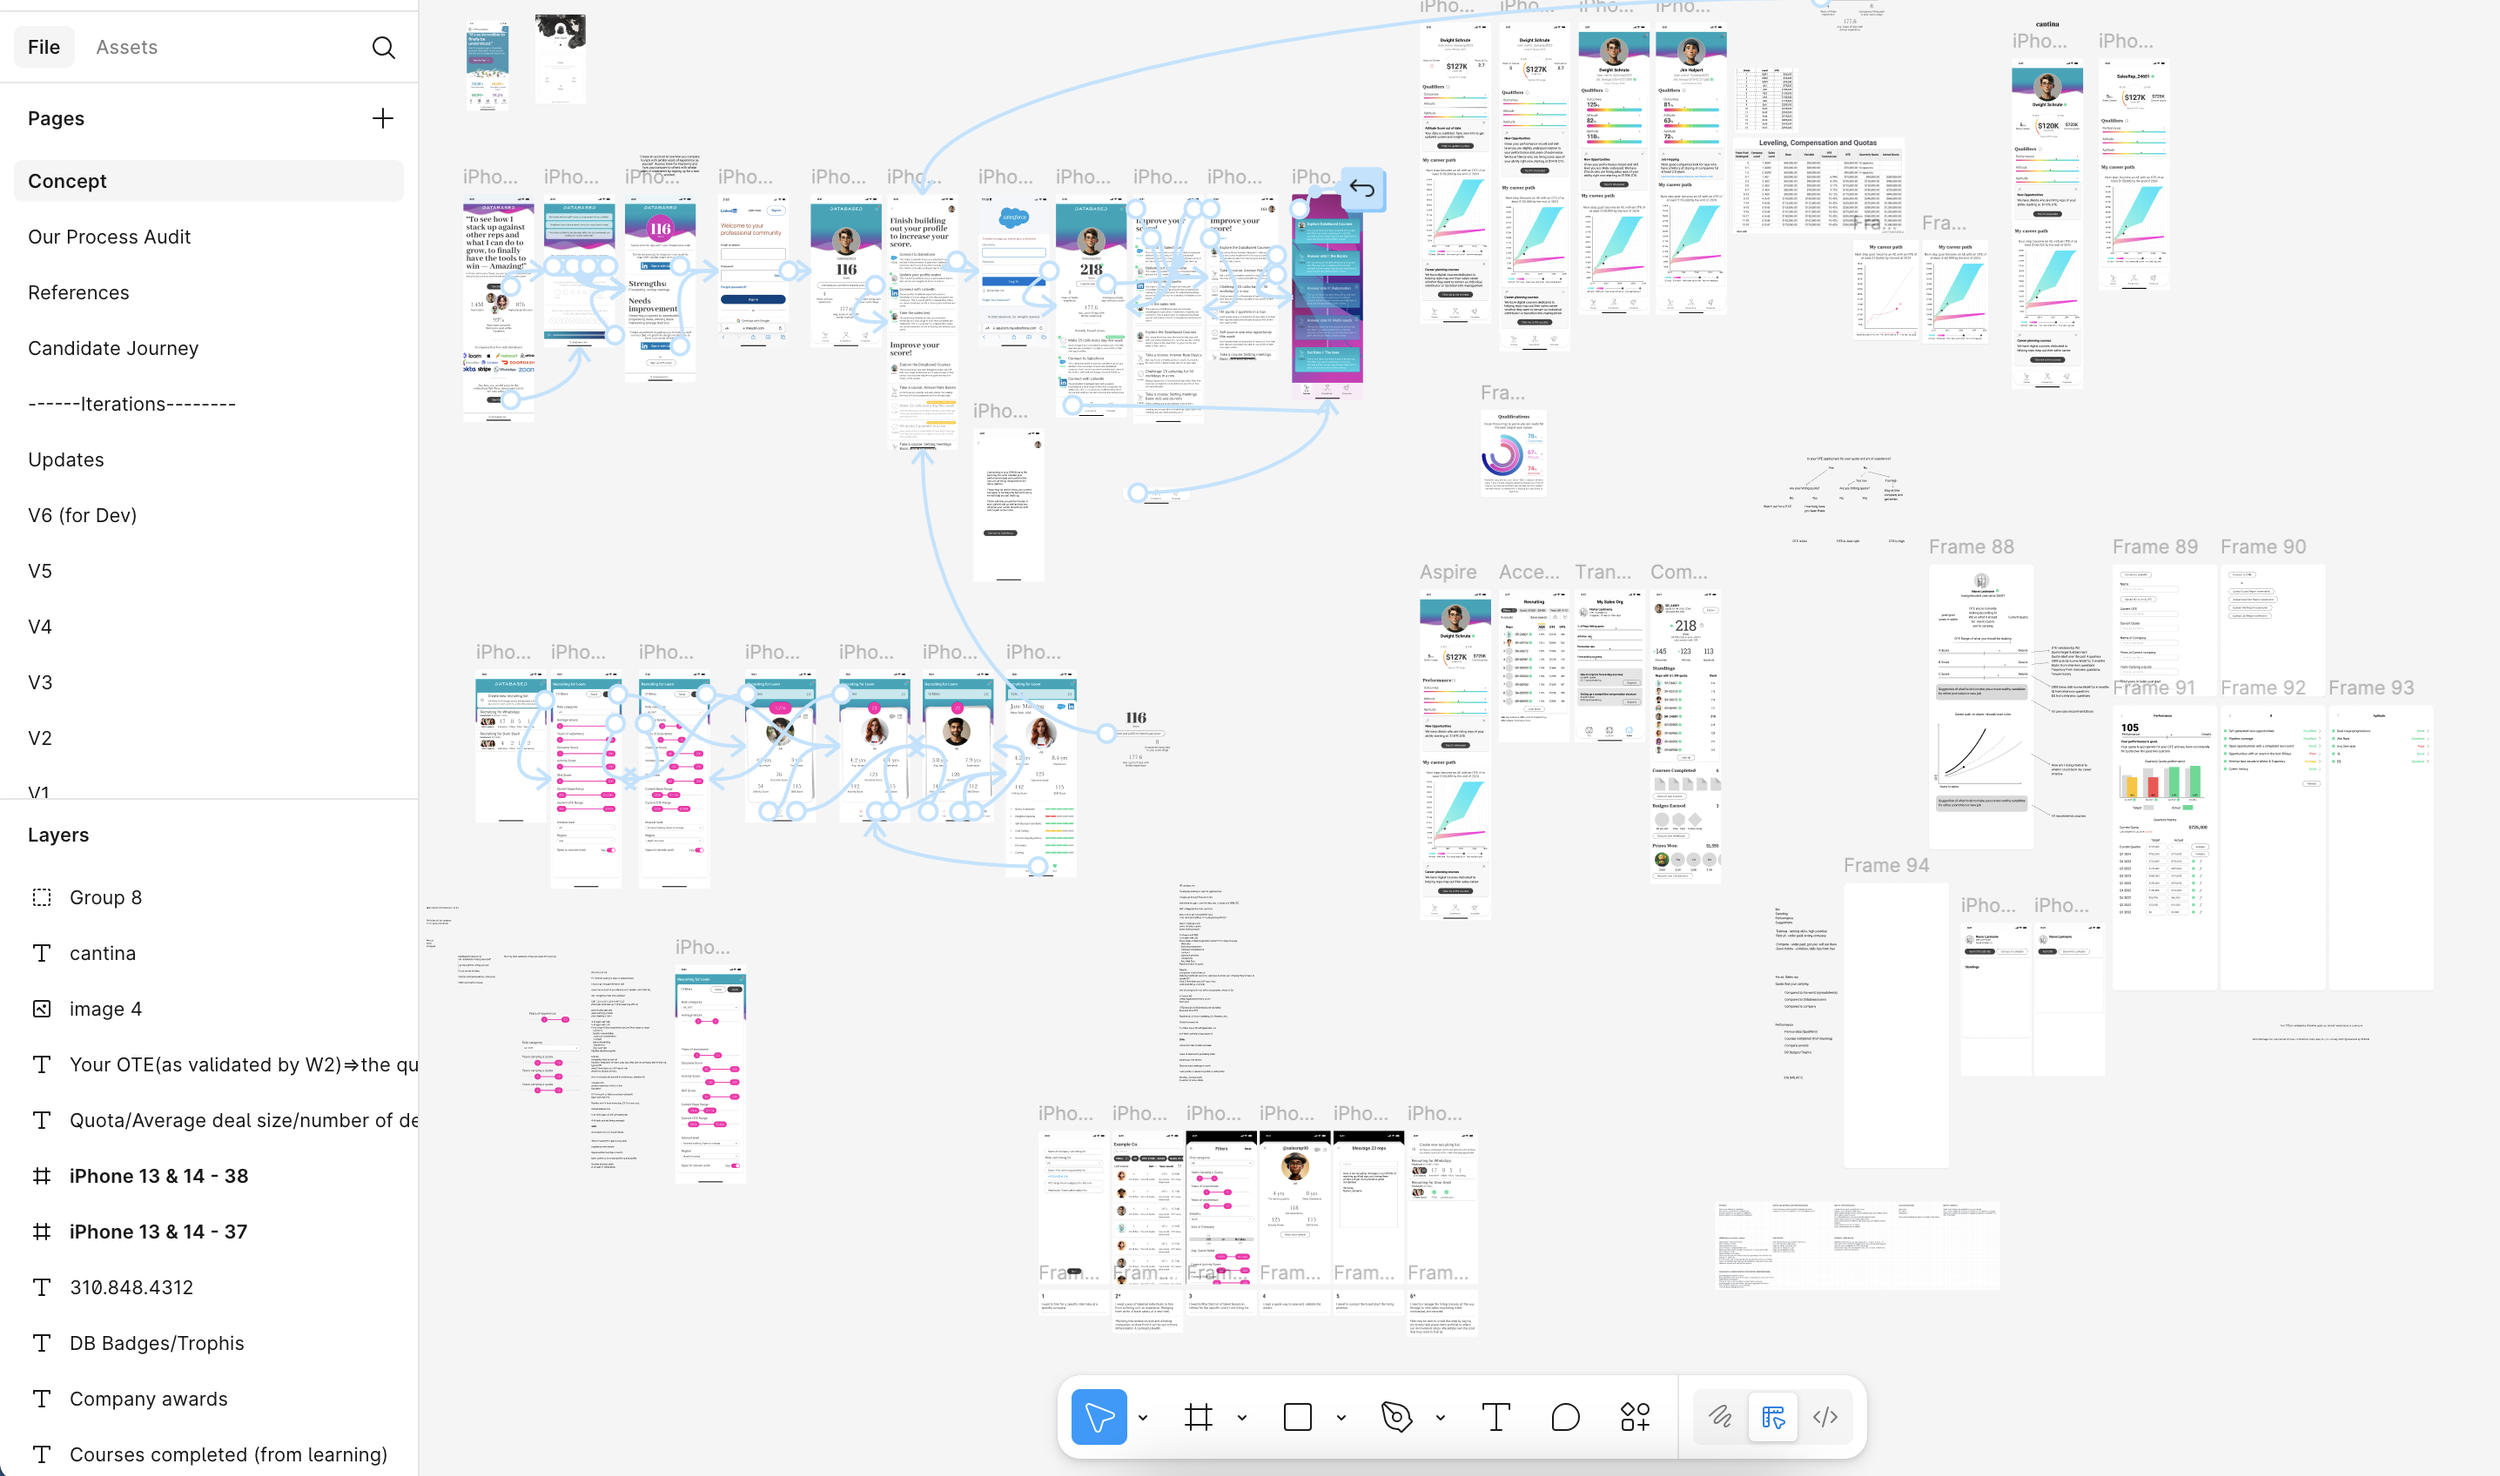Add a new page with plus button
The width and height of the screenshot is (2500, 1476).
382,118
